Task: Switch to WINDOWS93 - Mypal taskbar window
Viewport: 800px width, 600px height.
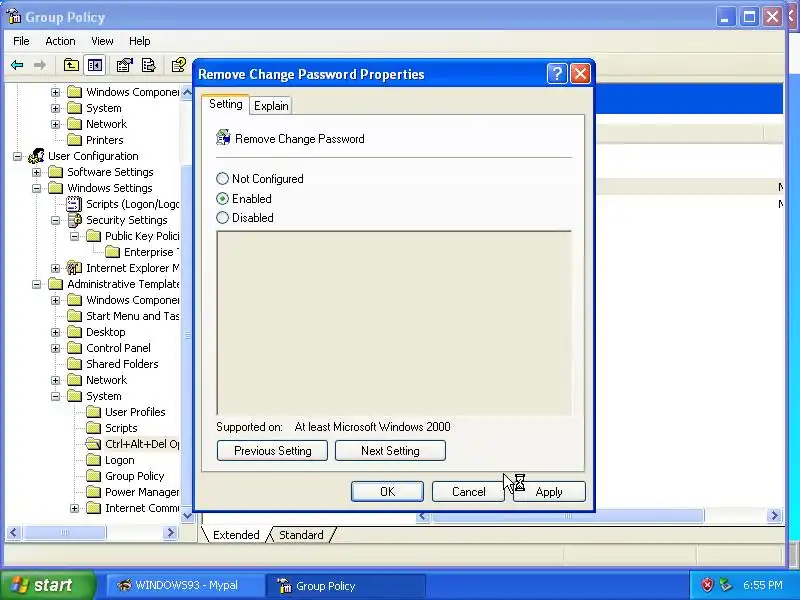Action: click(185, 585)
